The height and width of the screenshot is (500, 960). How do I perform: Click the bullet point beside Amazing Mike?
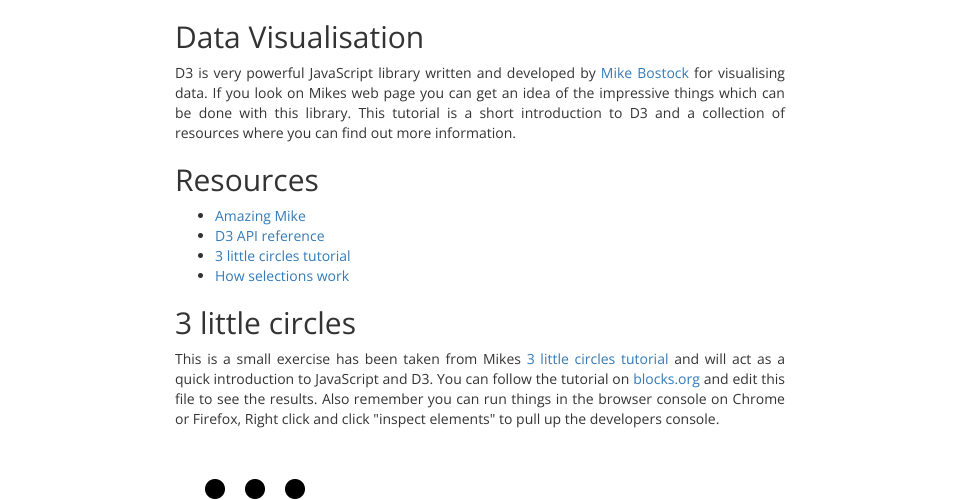coord(203,216)
